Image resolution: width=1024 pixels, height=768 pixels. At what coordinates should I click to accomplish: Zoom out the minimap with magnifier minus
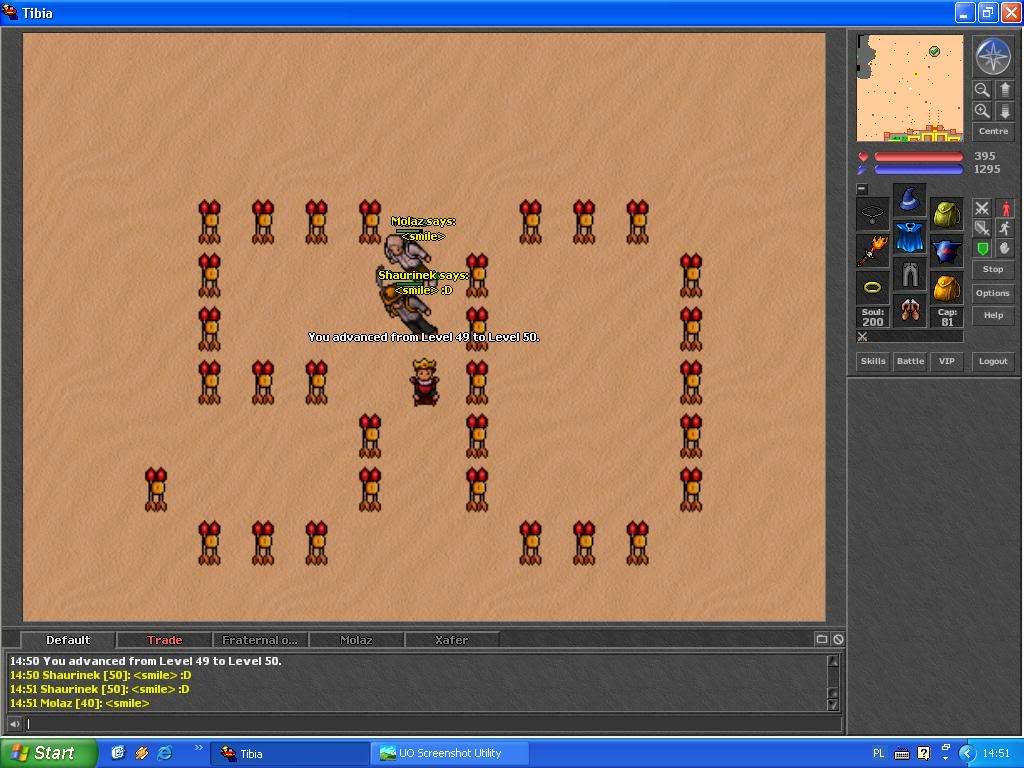(x=982, y=89)
